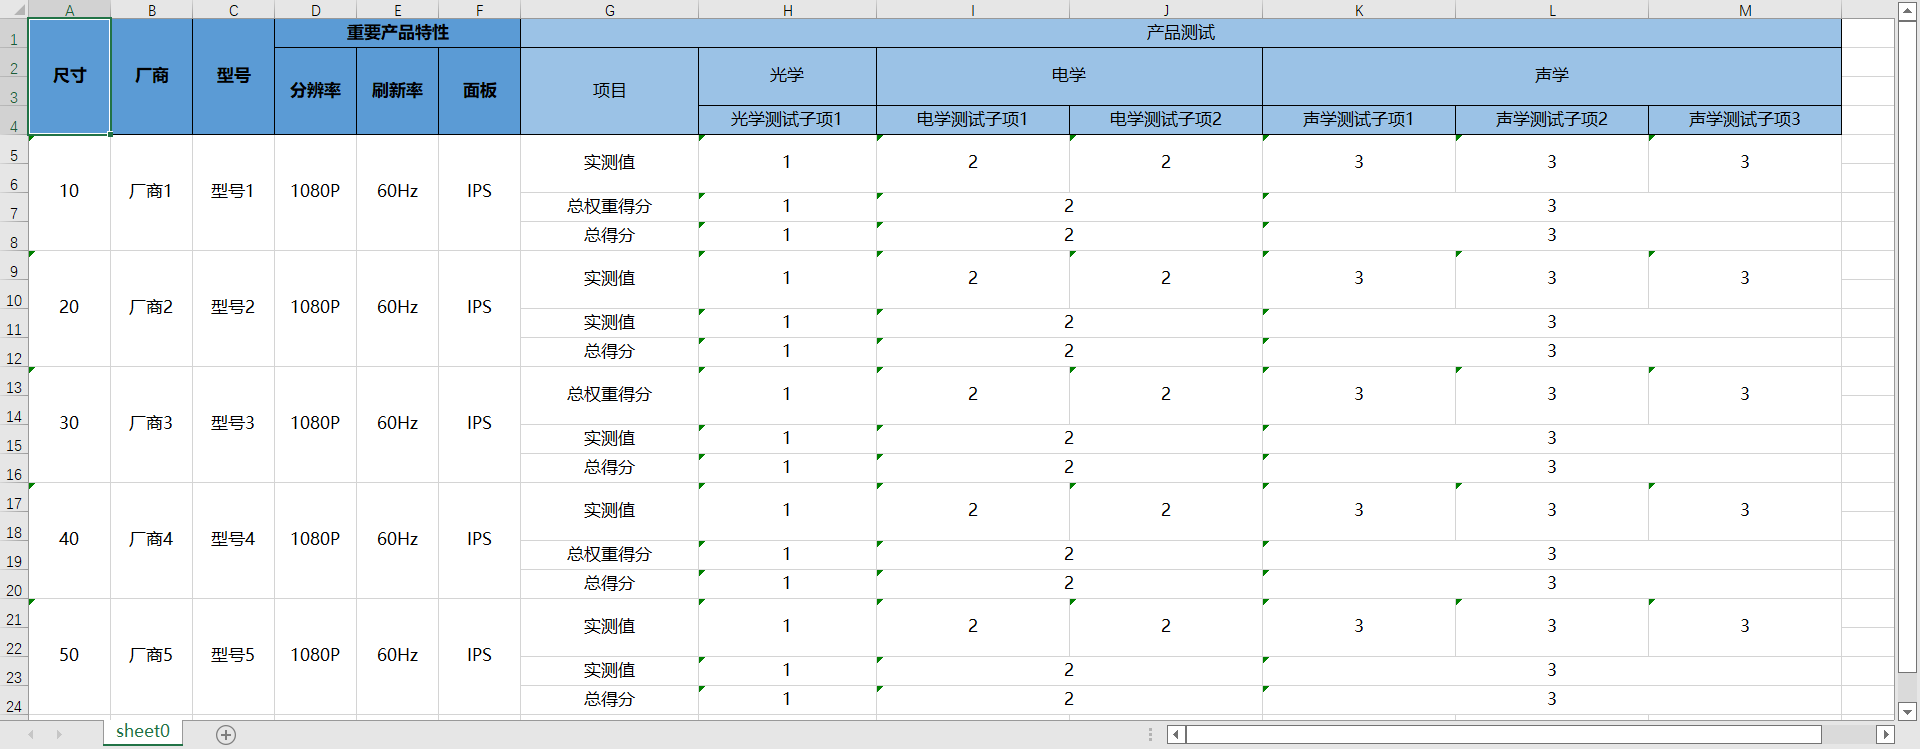This screenshot has width=1920, height=749.
Task: Select the 电学测试子项2 cell
Action: 1166,120
